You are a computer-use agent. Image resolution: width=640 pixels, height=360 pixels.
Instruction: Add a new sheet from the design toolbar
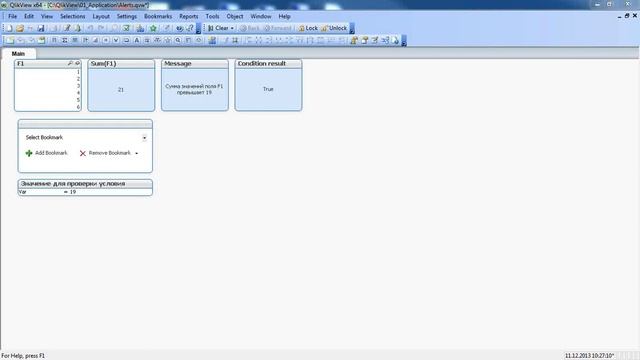10,40
